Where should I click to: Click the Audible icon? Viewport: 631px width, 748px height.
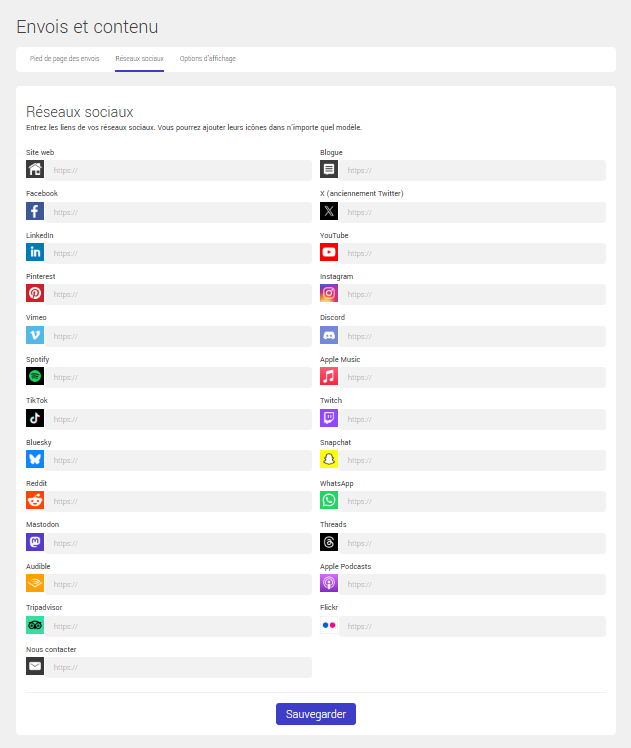(x=35, y=583)
